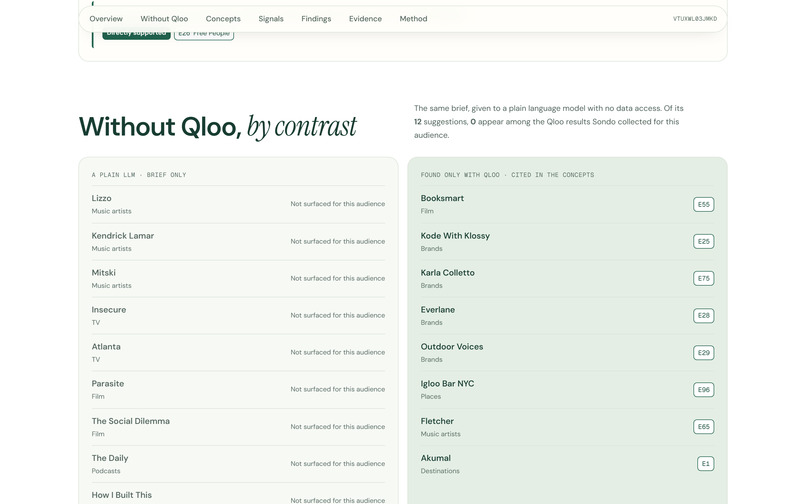Select the Kode With Klossy brand title

click(455, 236)
